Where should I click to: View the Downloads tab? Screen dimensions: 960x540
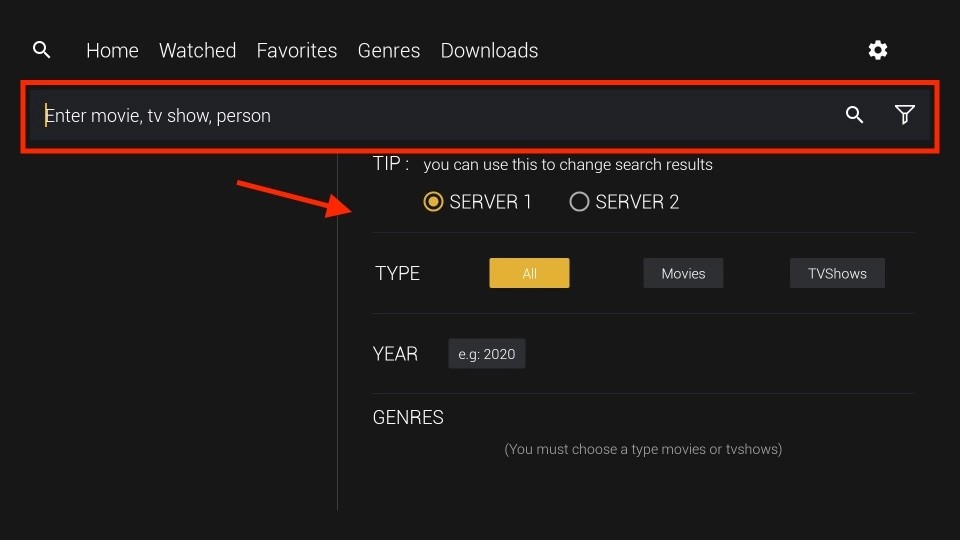489,50
